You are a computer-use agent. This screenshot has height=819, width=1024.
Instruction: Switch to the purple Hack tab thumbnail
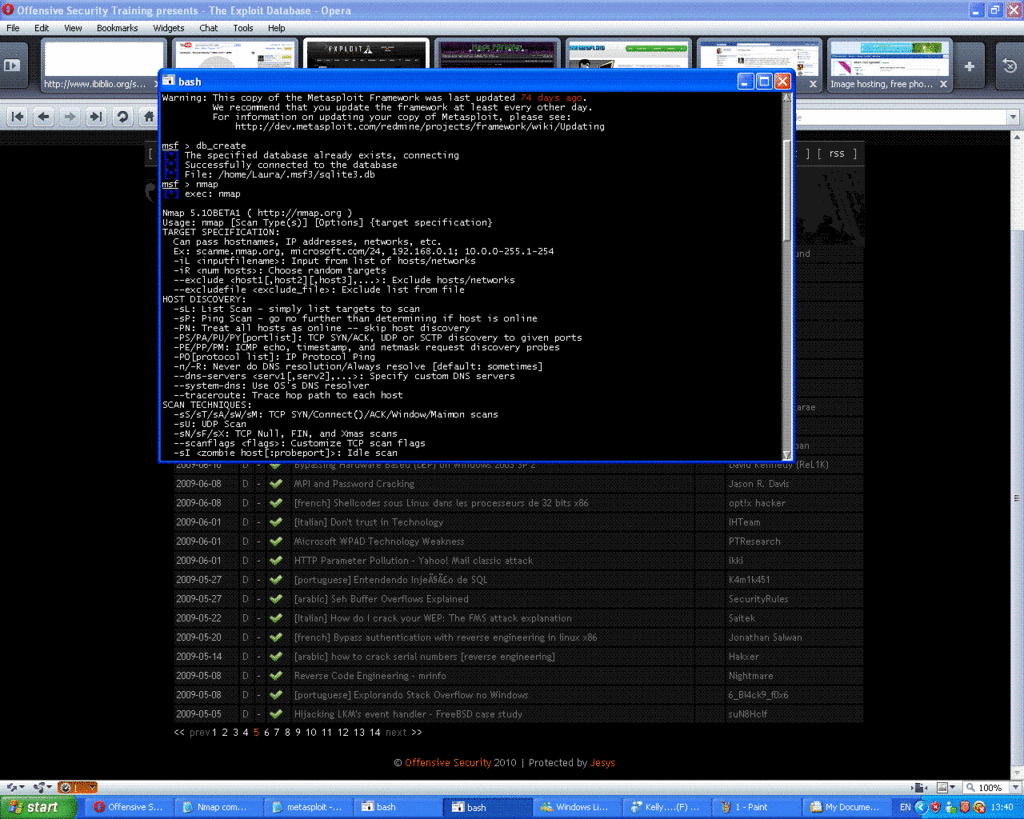click(496, 54)
